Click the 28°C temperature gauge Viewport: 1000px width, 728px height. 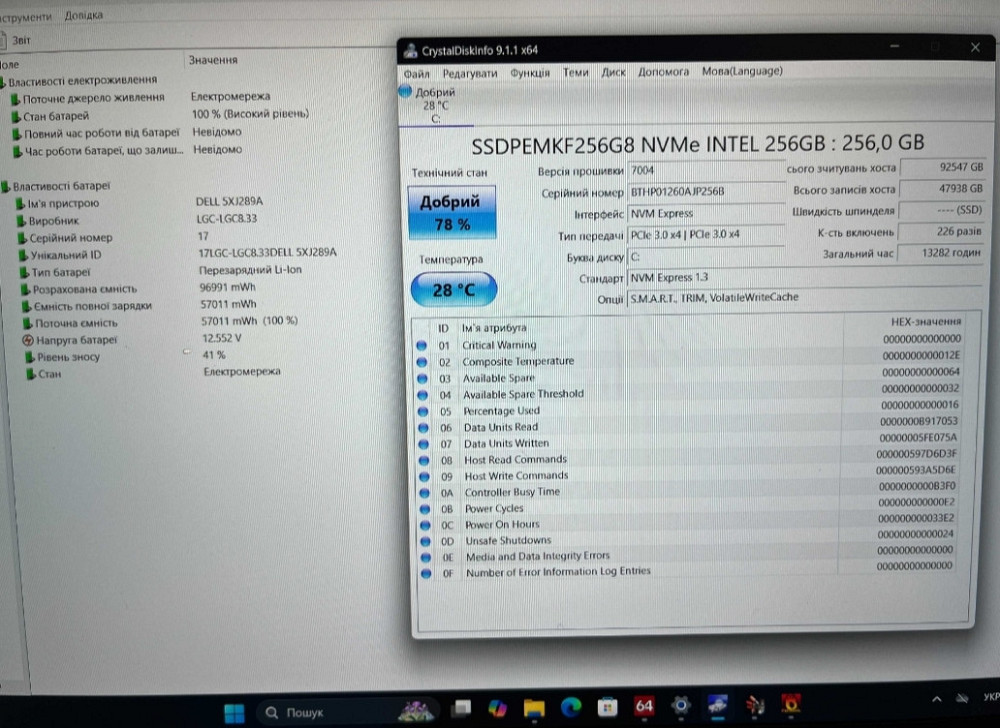coord(453,289)
